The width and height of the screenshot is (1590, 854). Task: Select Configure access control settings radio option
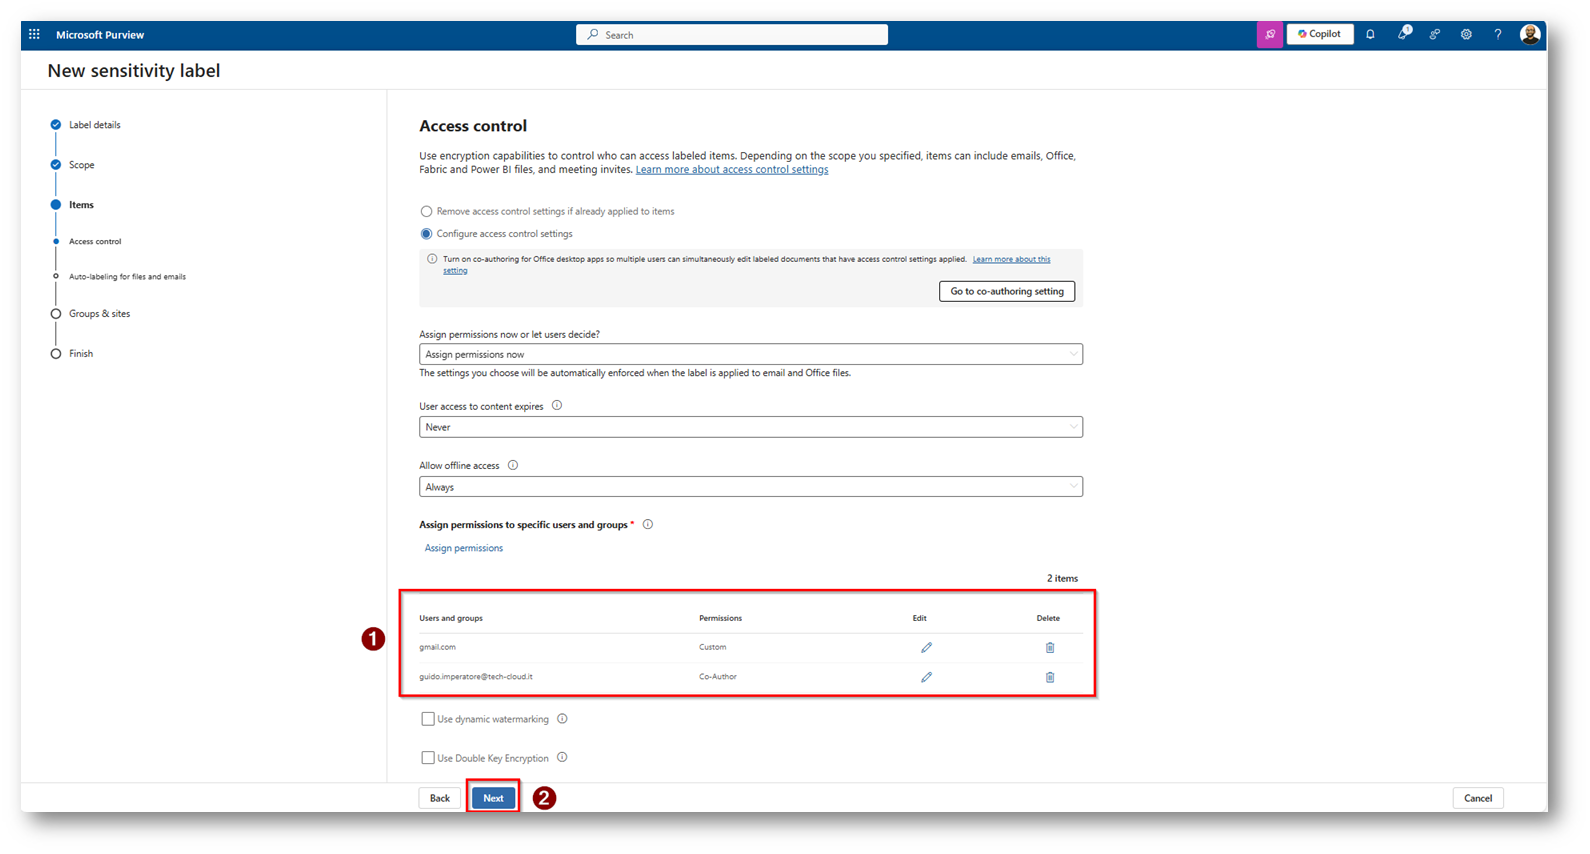[x=427, y=234]
